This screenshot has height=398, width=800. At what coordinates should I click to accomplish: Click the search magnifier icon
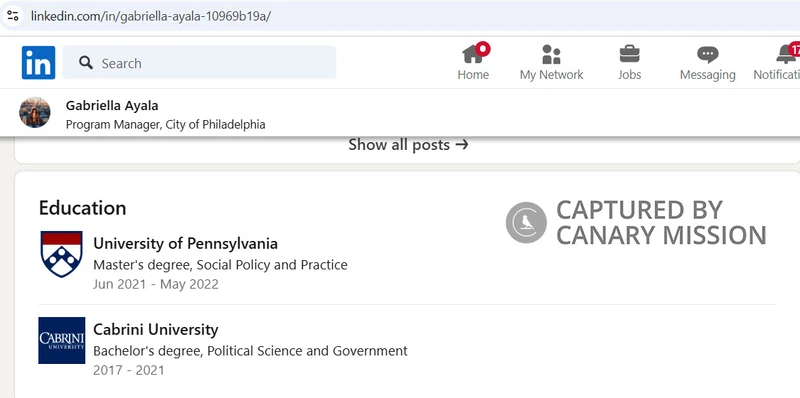click(x=86, y=63)
